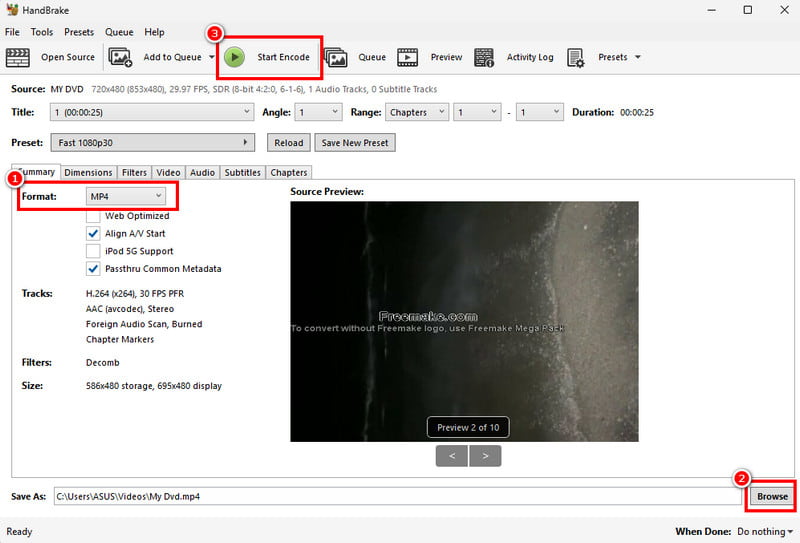Click the HandBrake app logo icon
Image resolution: width=800 pixels, height=543 pixels.
click(12, 10)
